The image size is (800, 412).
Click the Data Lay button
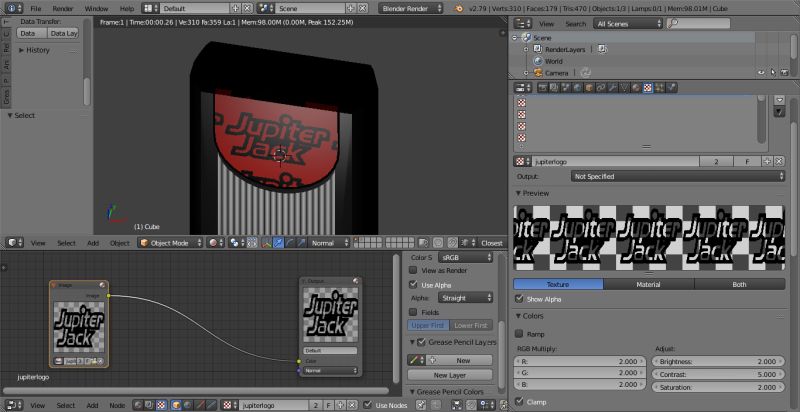[x=63, y=33]
